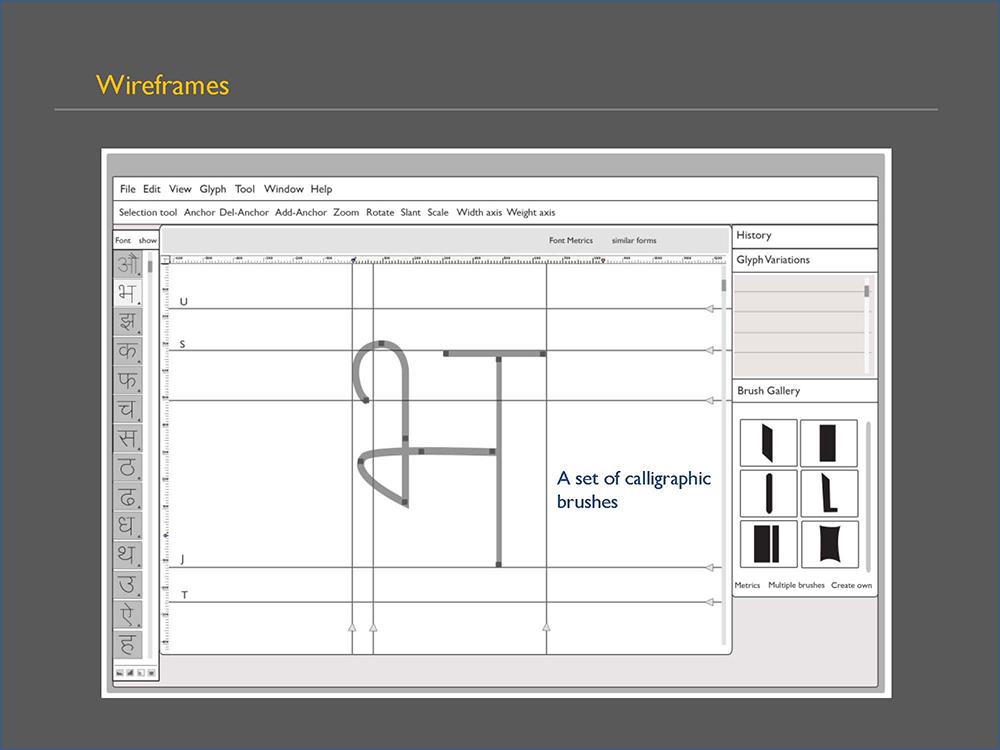Select the औ glyph thumbnail in font list
The height and width of the screenshot is (750, 1000).
click(128, 265)
